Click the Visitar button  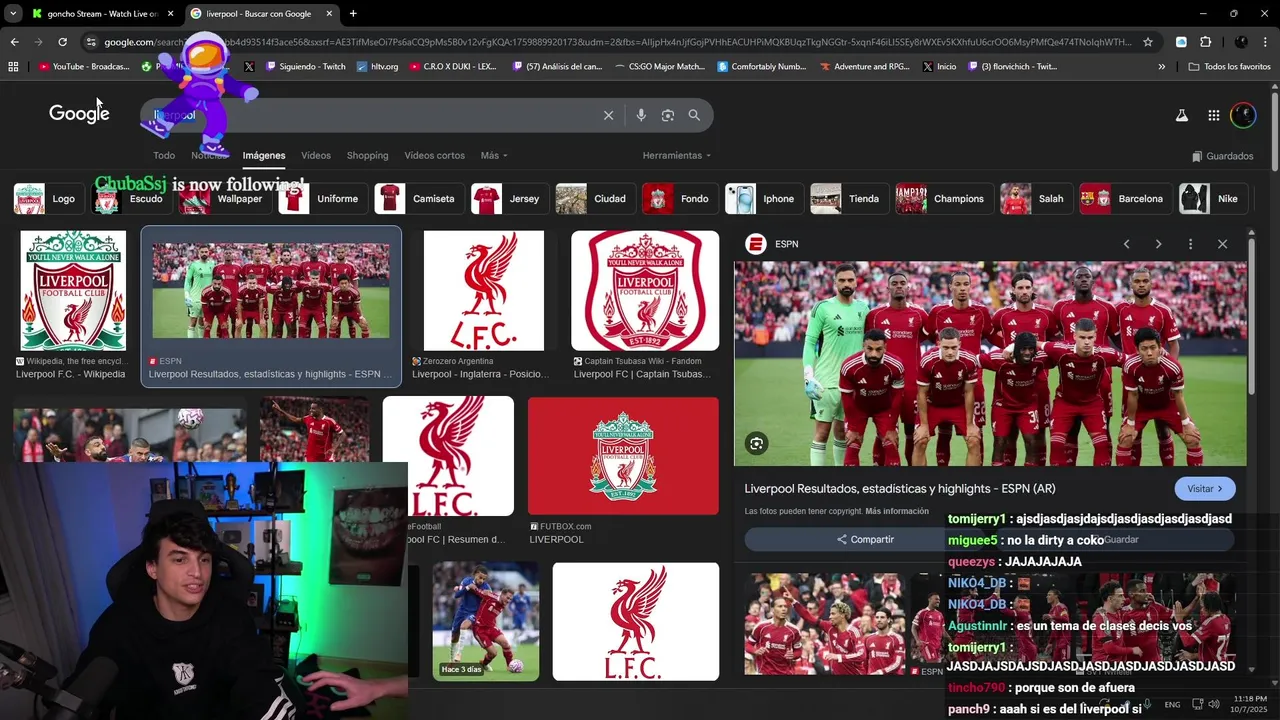tap(1205, 489)
